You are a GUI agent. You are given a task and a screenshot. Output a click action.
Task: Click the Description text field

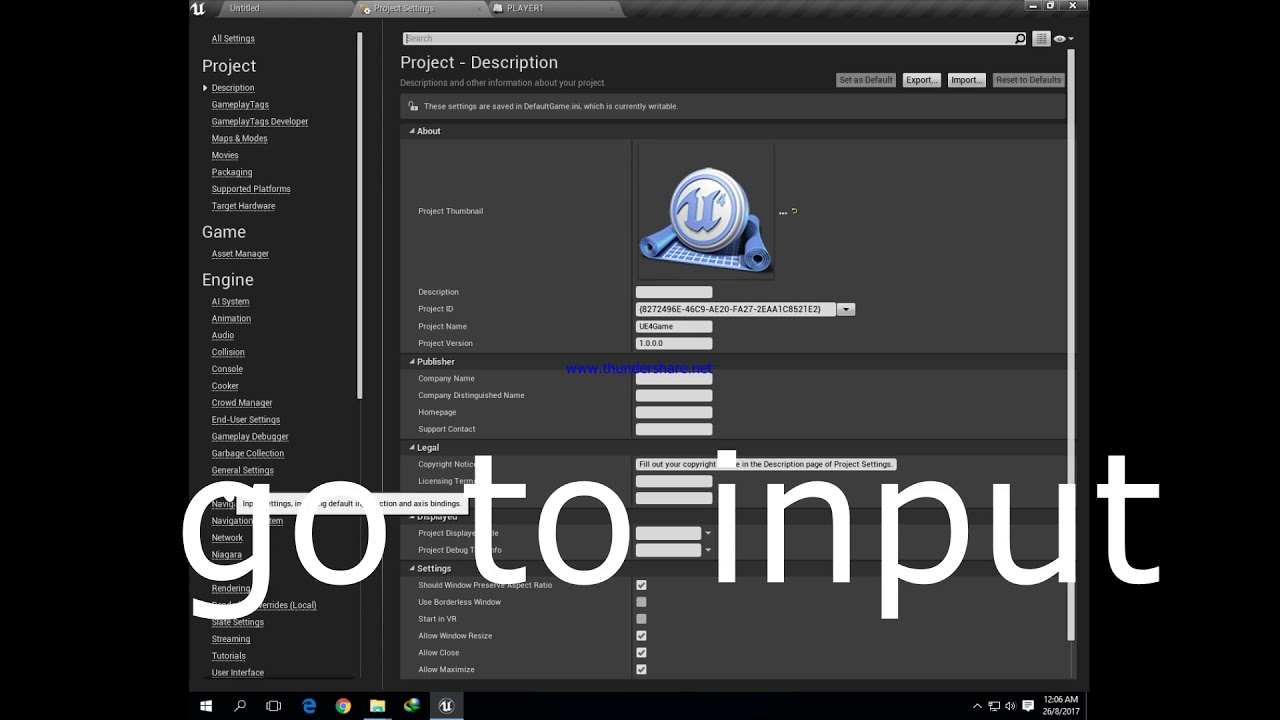tap(674, 292)
